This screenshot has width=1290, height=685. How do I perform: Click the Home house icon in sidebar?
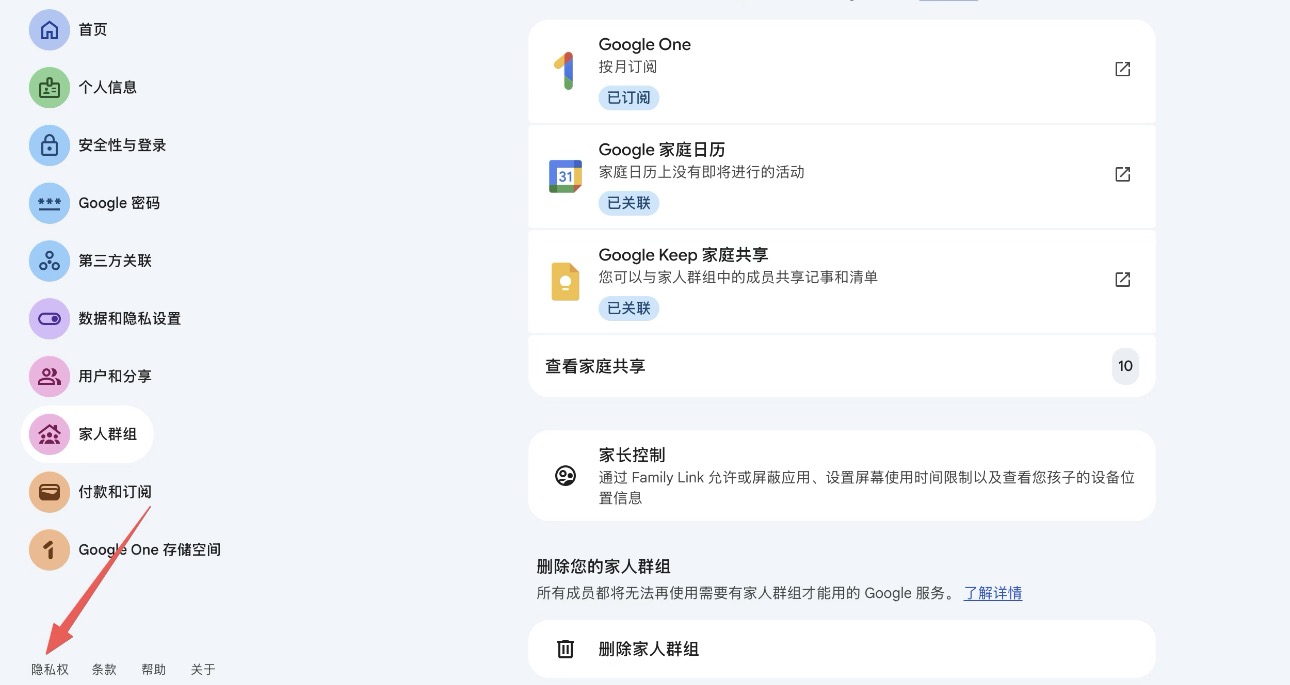point(49,30)
